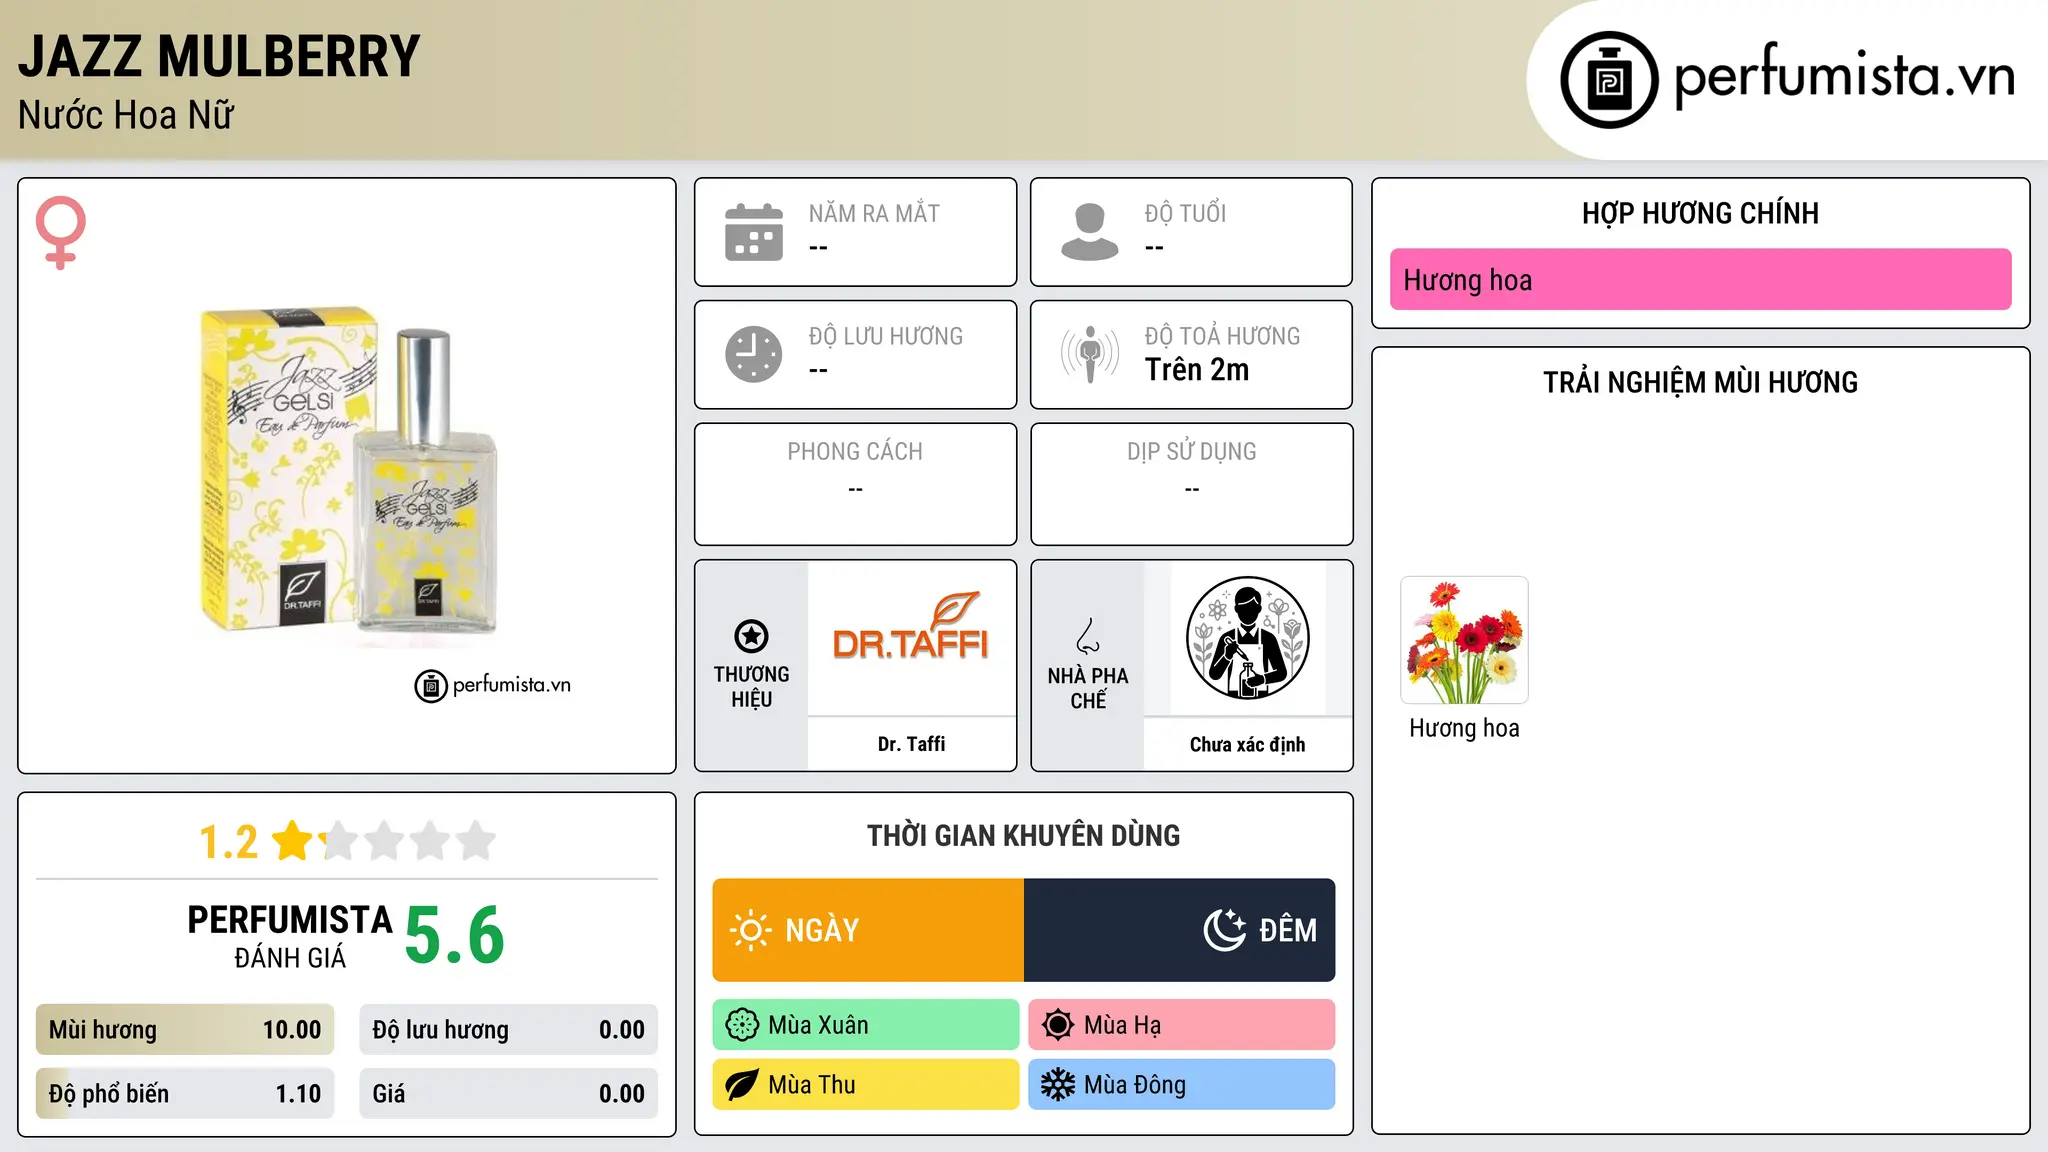This screenshot has width=2048, height=1152.
Task: Click the THỜI GIAN KHUYÊN DÙNG heading
Action: (x=1023, y=835)
